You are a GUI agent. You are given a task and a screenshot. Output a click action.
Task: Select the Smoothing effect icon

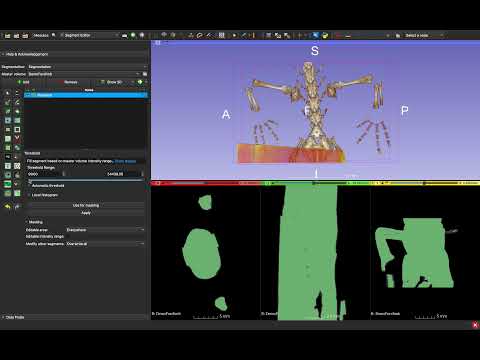(x=8, y=138)
